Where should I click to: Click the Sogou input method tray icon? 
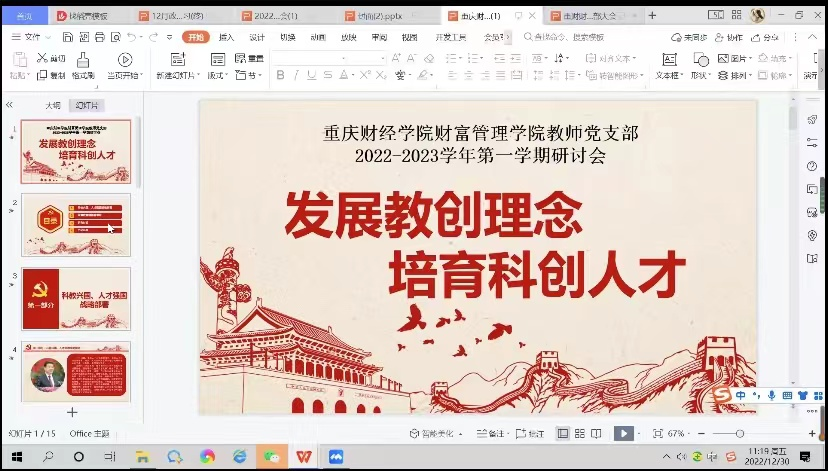[x=730, y=456]
